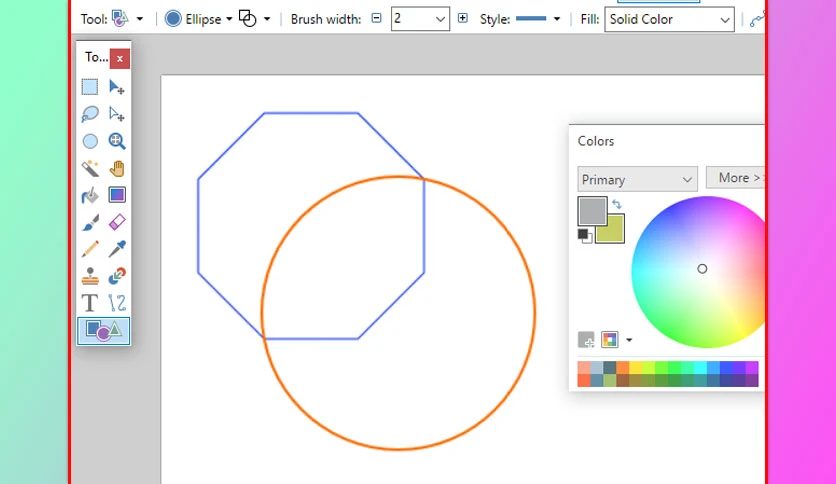Select the Magic Wand tool

click(90, 168)
